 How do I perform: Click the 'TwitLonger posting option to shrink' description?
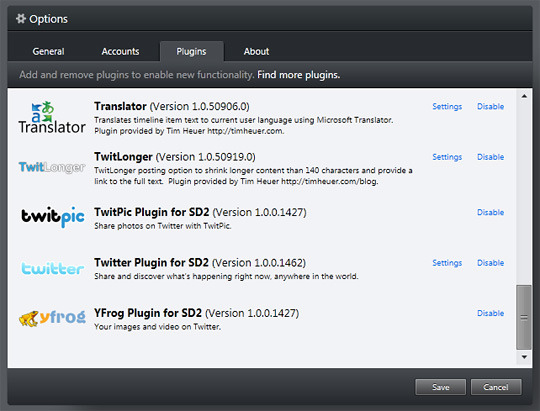[x=253, y=176]
